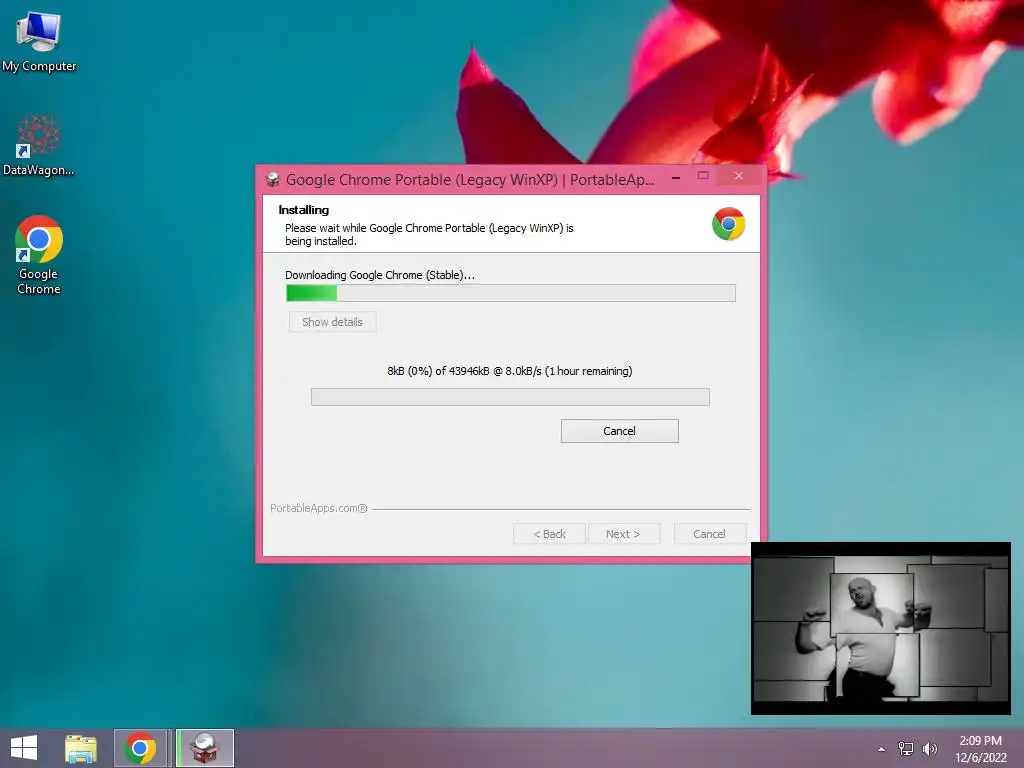Open the volume tray icon
Image resolution: width=1024 pixels, height=768 pixels.
click(930, 748)
